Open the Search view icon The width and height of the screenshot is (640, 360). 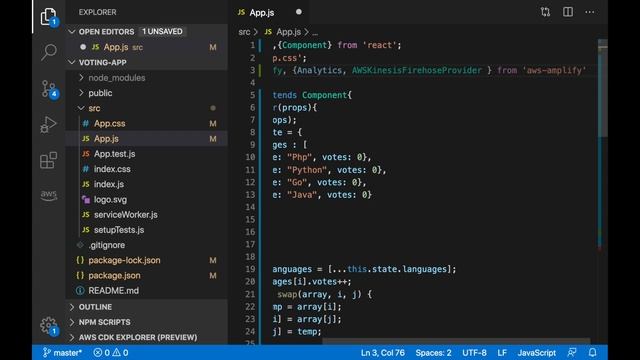pos(49,52)
